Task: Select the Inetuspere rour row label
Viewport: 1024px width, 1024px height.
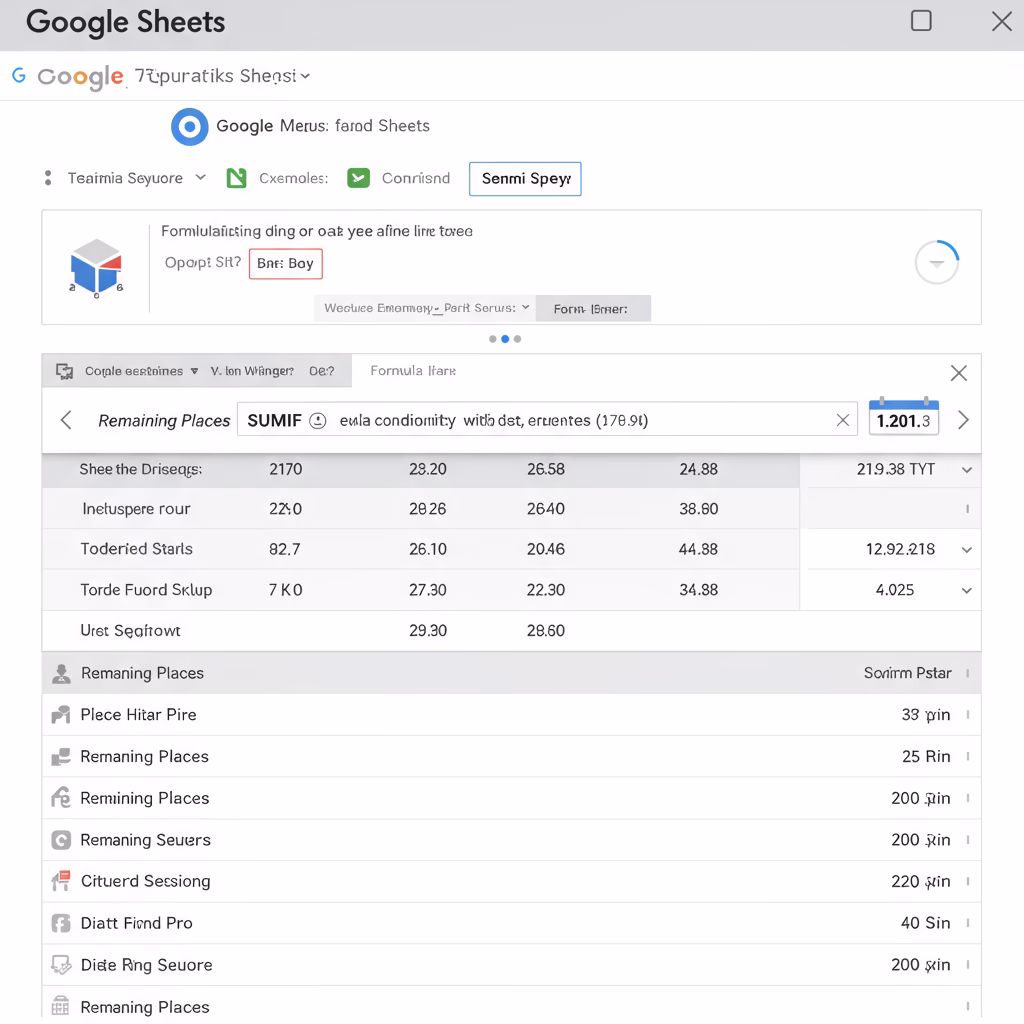Action: (136, 509)
